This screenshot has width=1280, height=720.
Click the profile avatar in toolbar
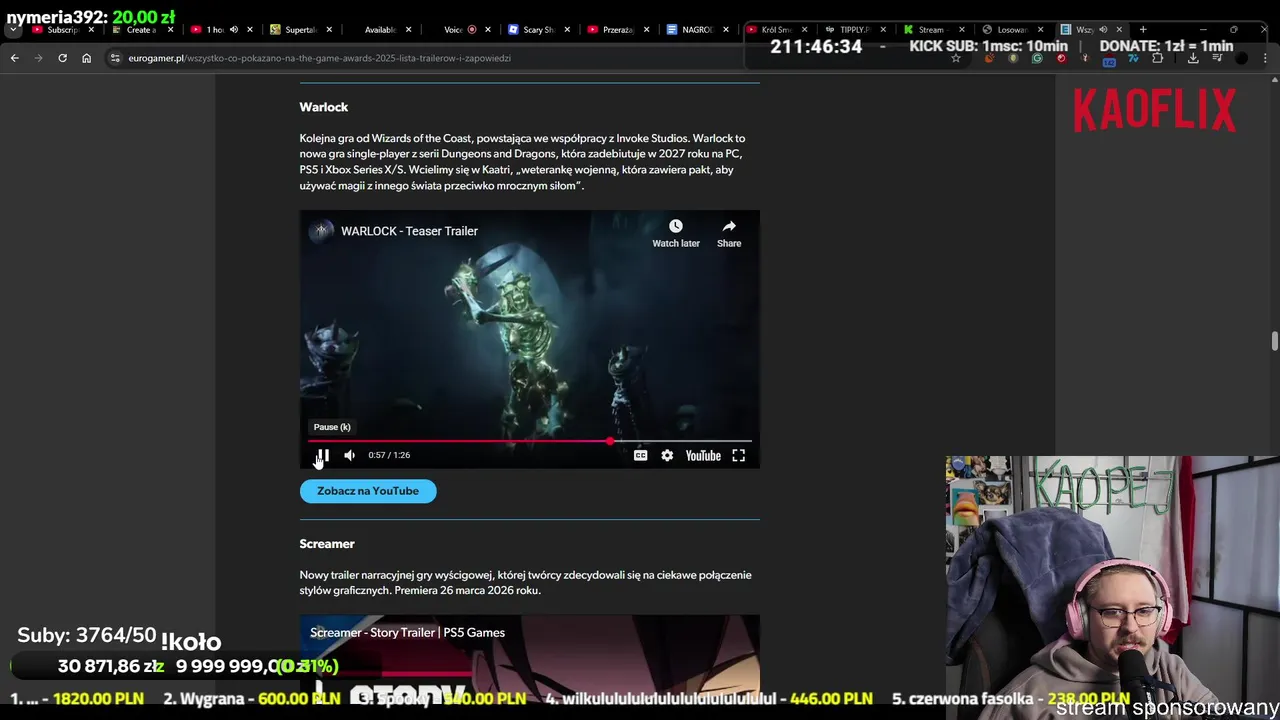tap(1241, 58)
